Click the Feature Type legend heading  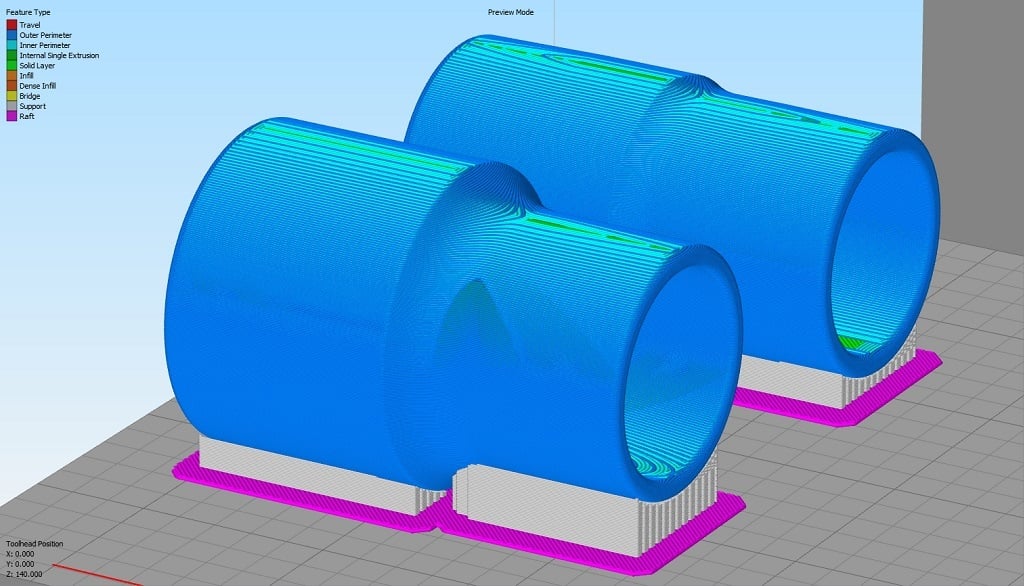pyautogui.click(x=28, y=12)
